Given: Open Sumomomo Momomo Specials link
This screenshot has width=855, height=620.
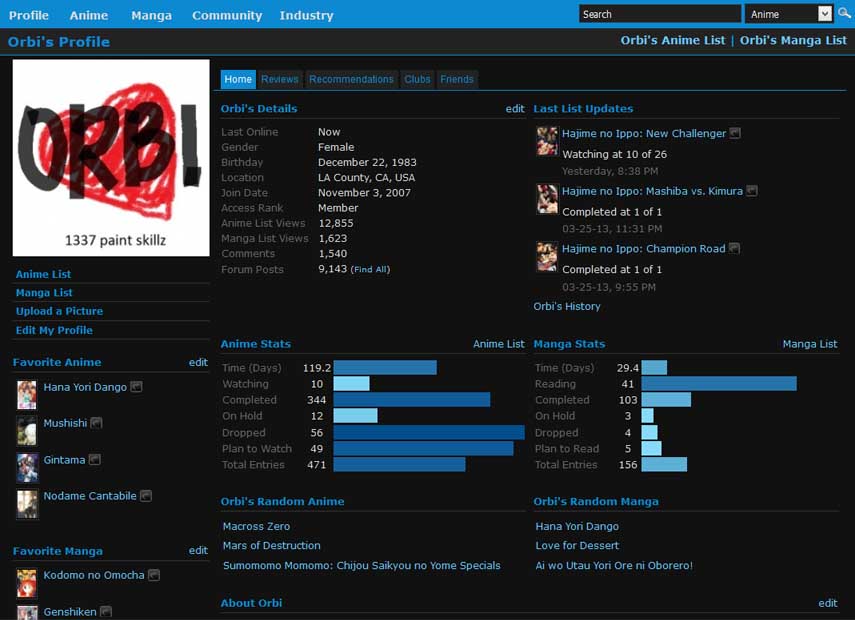Looking at the screenshot, I should 362,565.
